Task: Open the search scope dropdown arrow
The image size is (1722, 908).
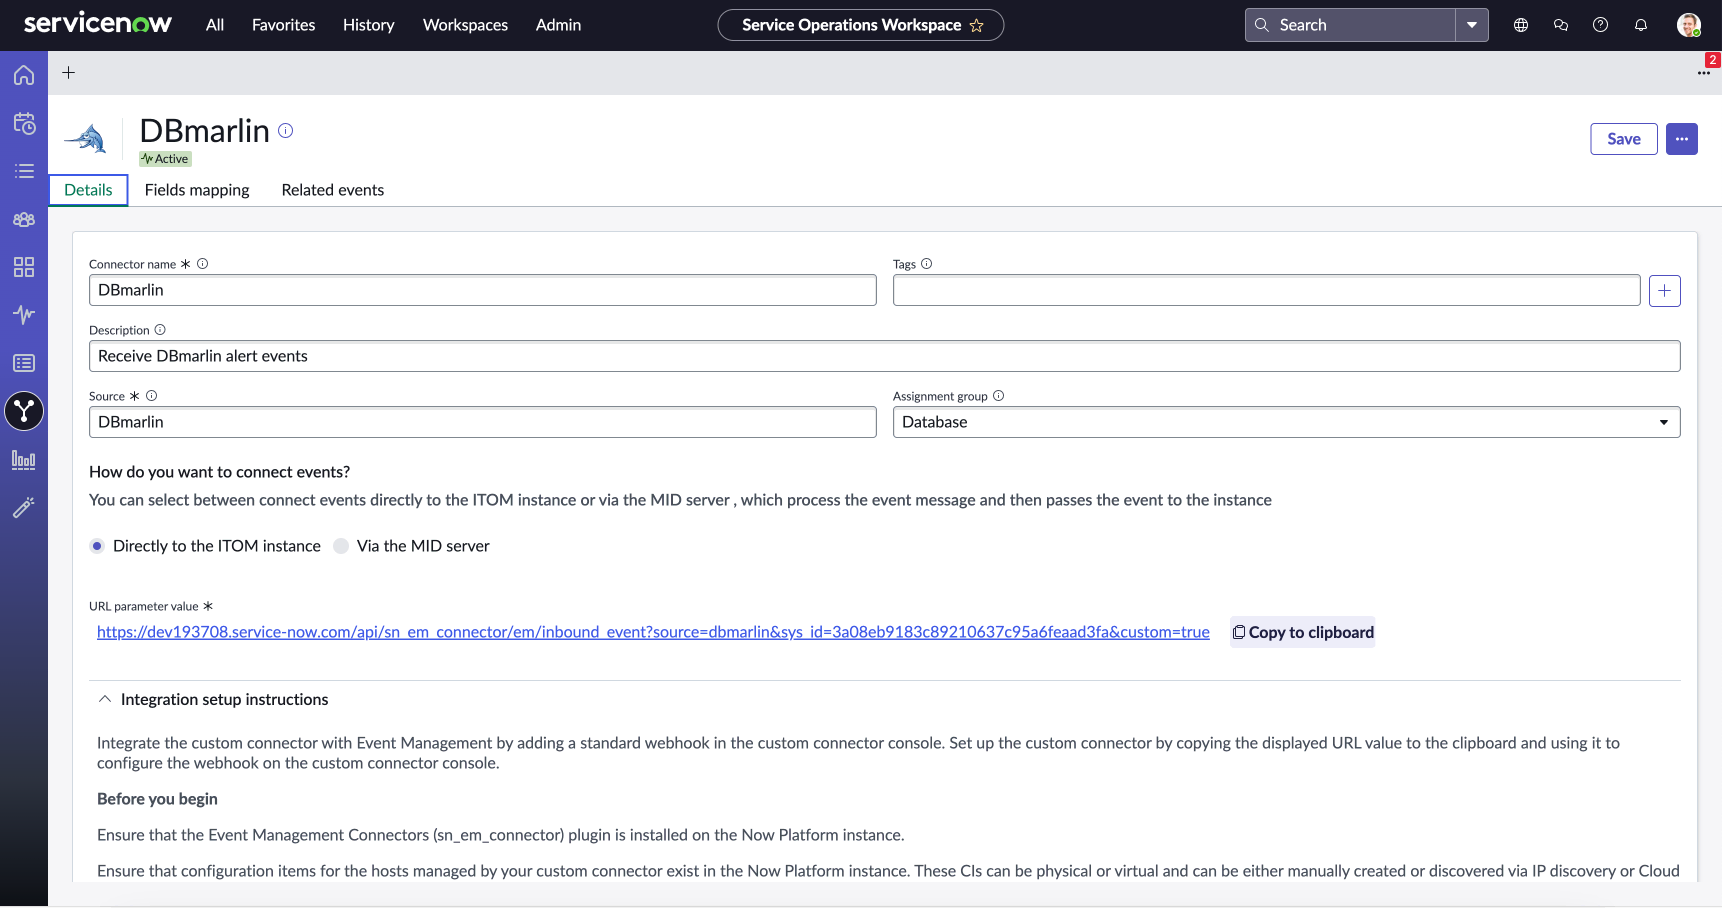Action: point(1472,25)
